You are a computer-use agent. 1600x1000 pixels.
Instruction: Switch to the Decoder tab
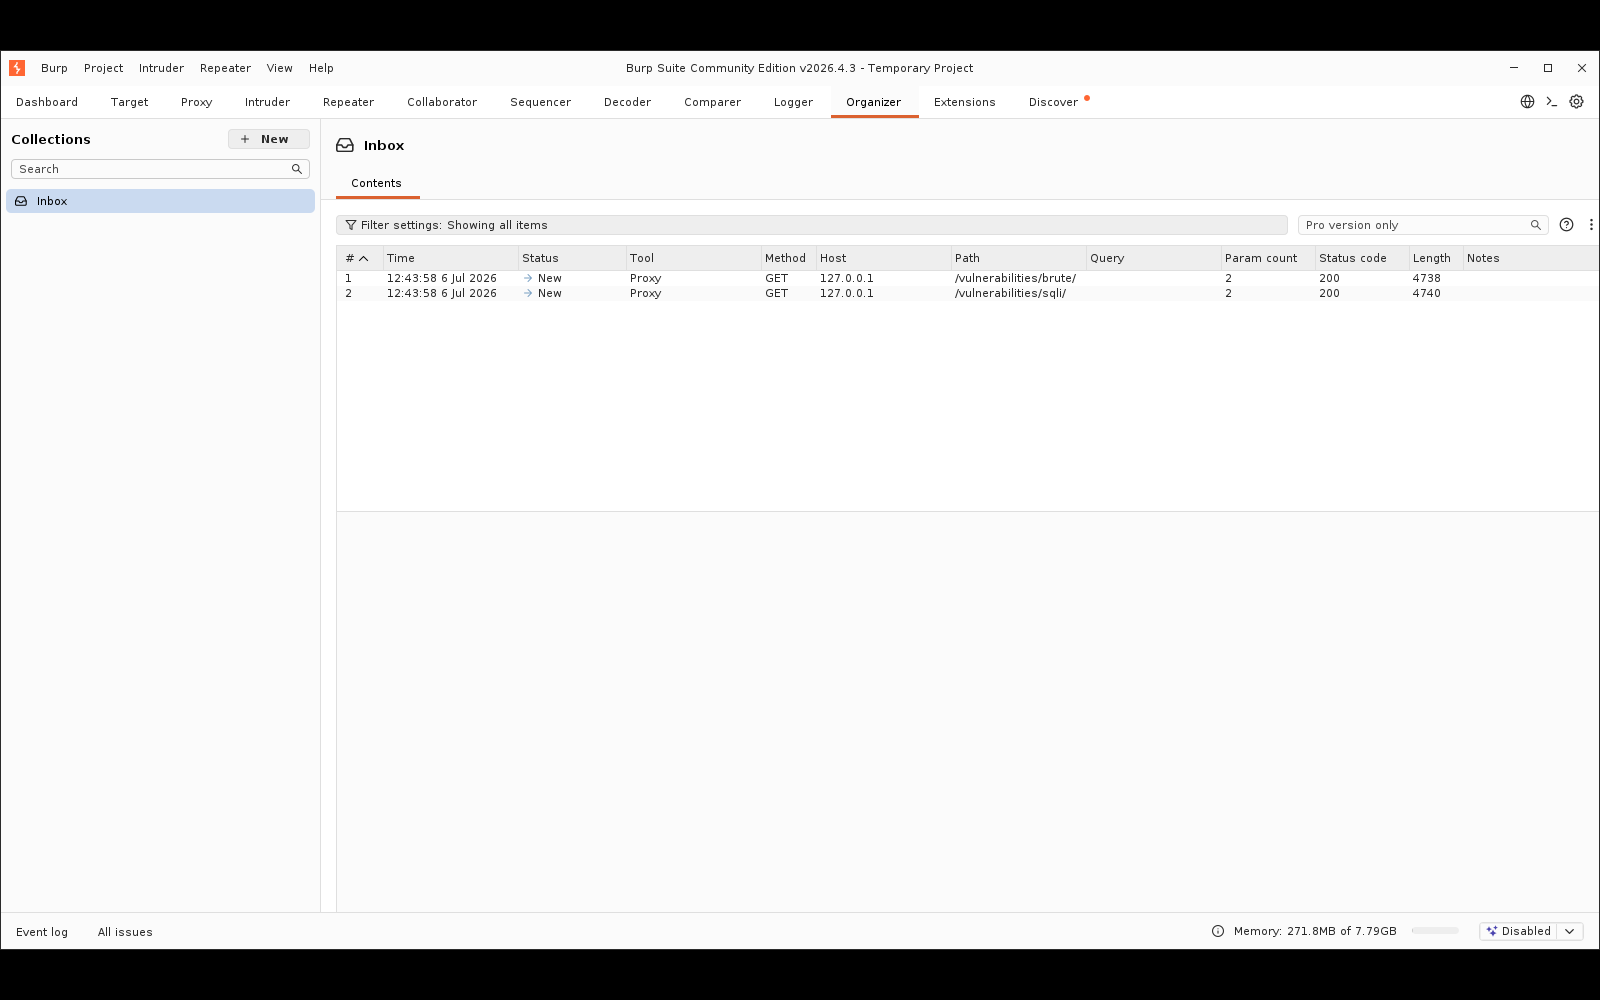click(627, 102)
